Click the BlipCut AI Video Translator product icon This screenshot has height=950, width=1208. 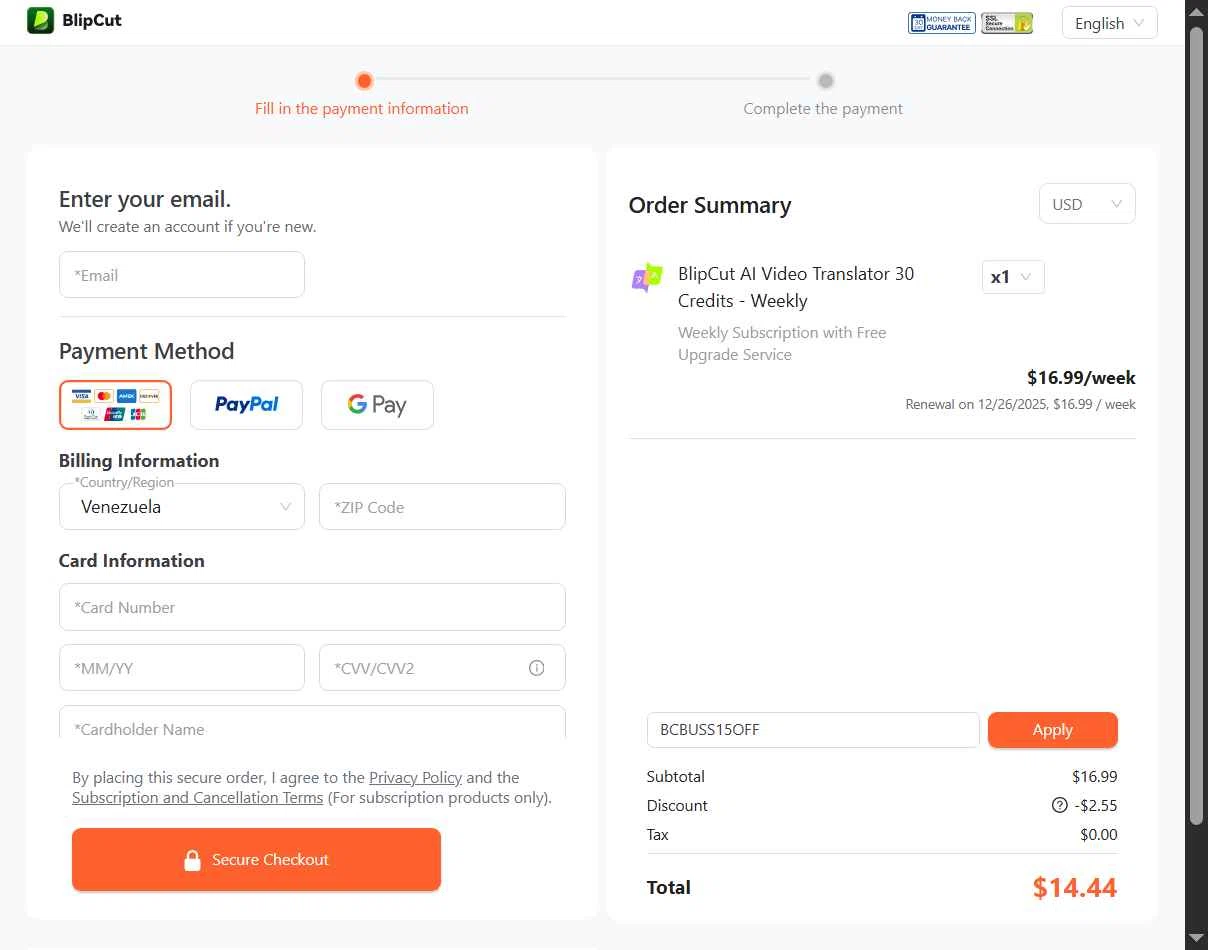647,277
